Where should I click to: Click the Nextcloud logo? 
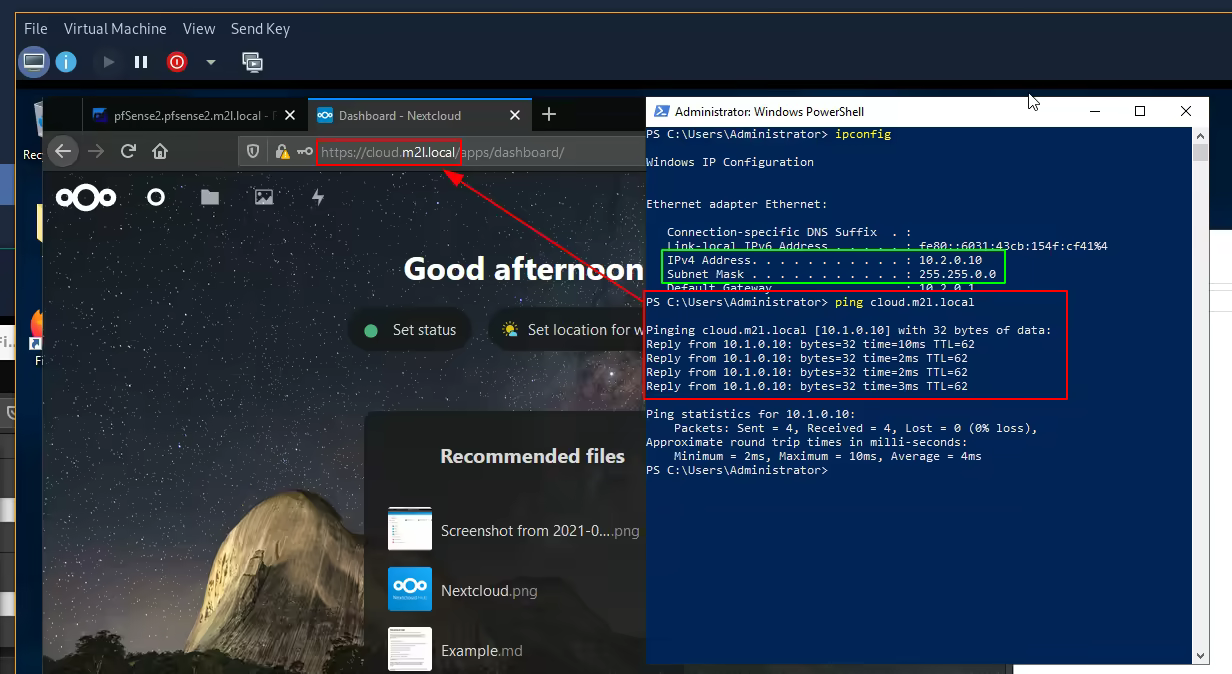pyautogui.click(x=86, y=197)
